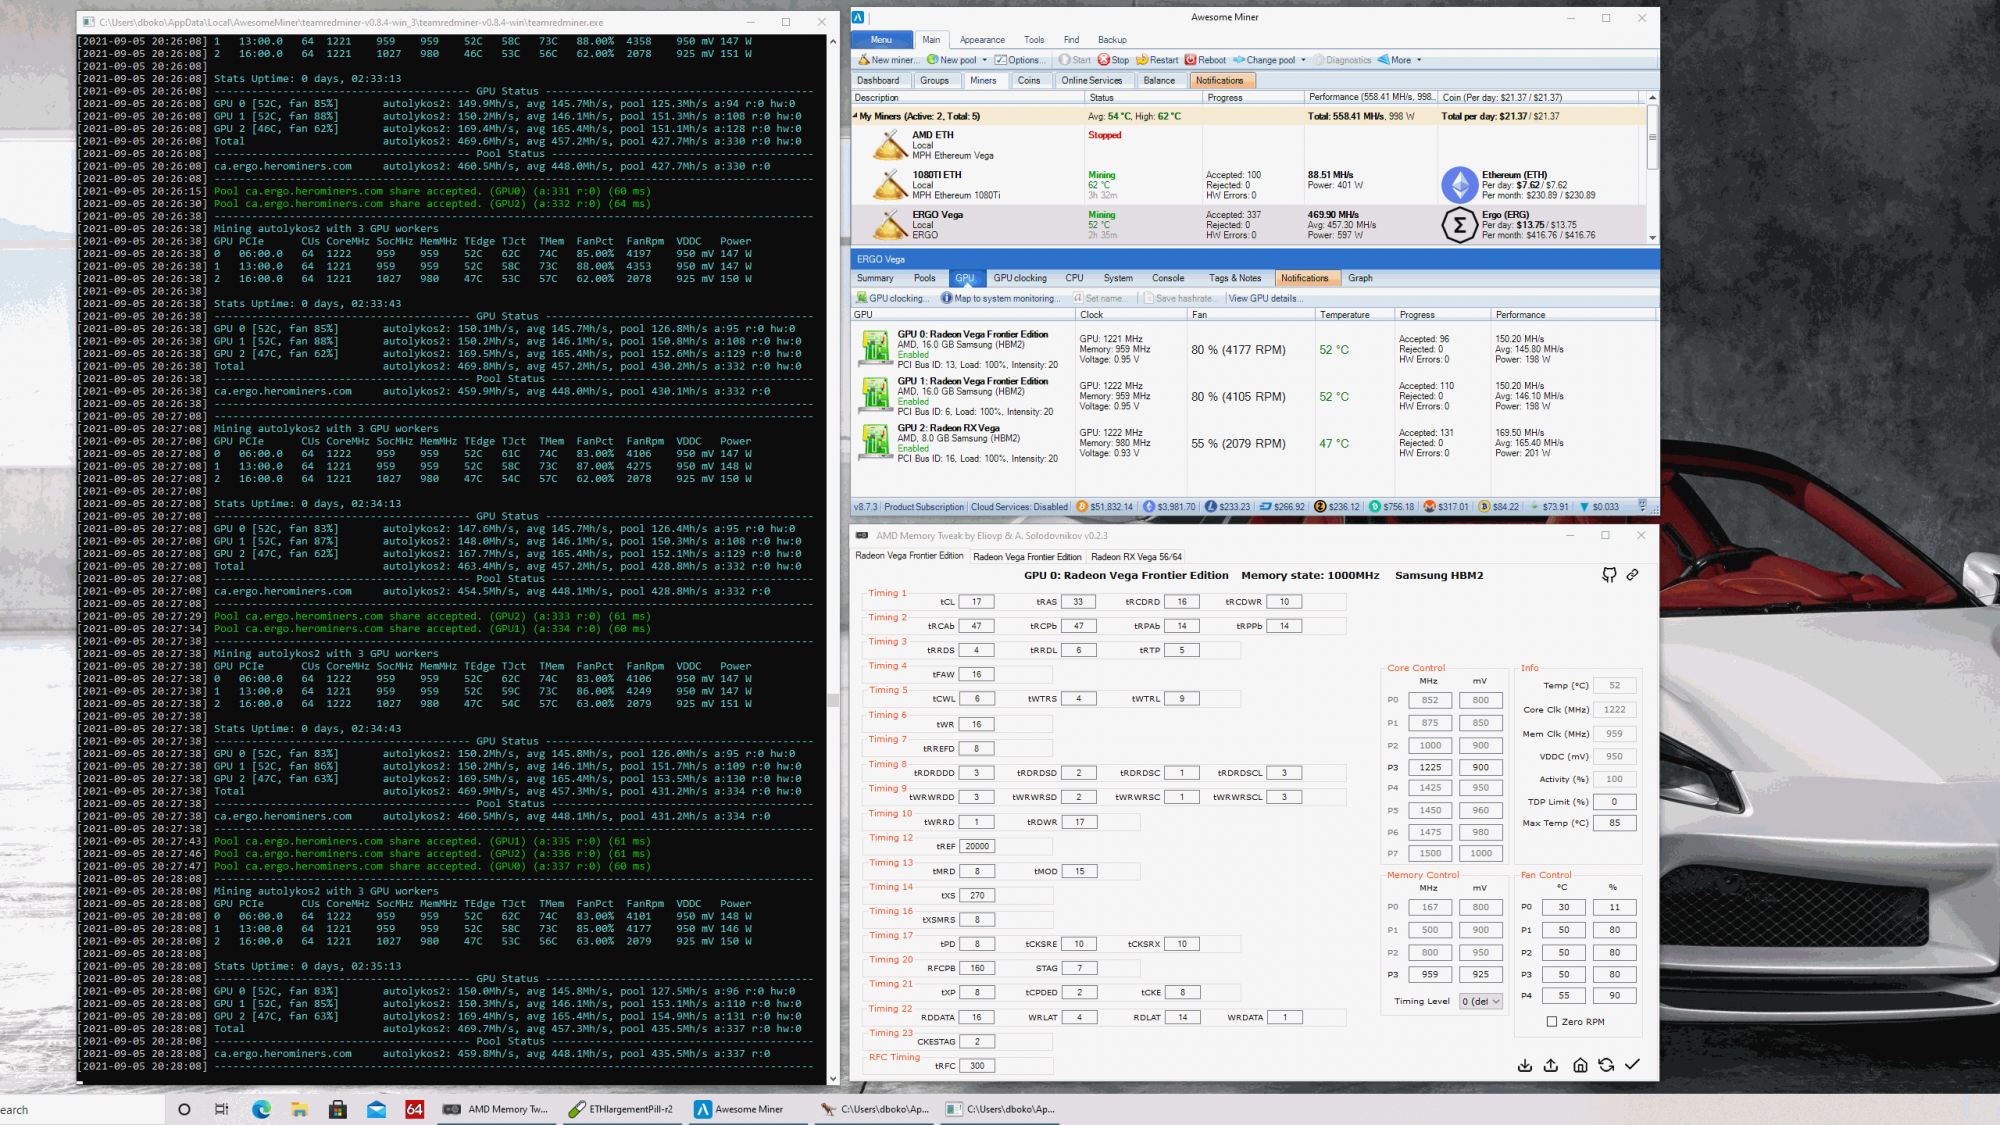Screen dimensions: 2000x1125
Task: Click the GPU clocking toolbar icon
Action: [x=861, y=298]
